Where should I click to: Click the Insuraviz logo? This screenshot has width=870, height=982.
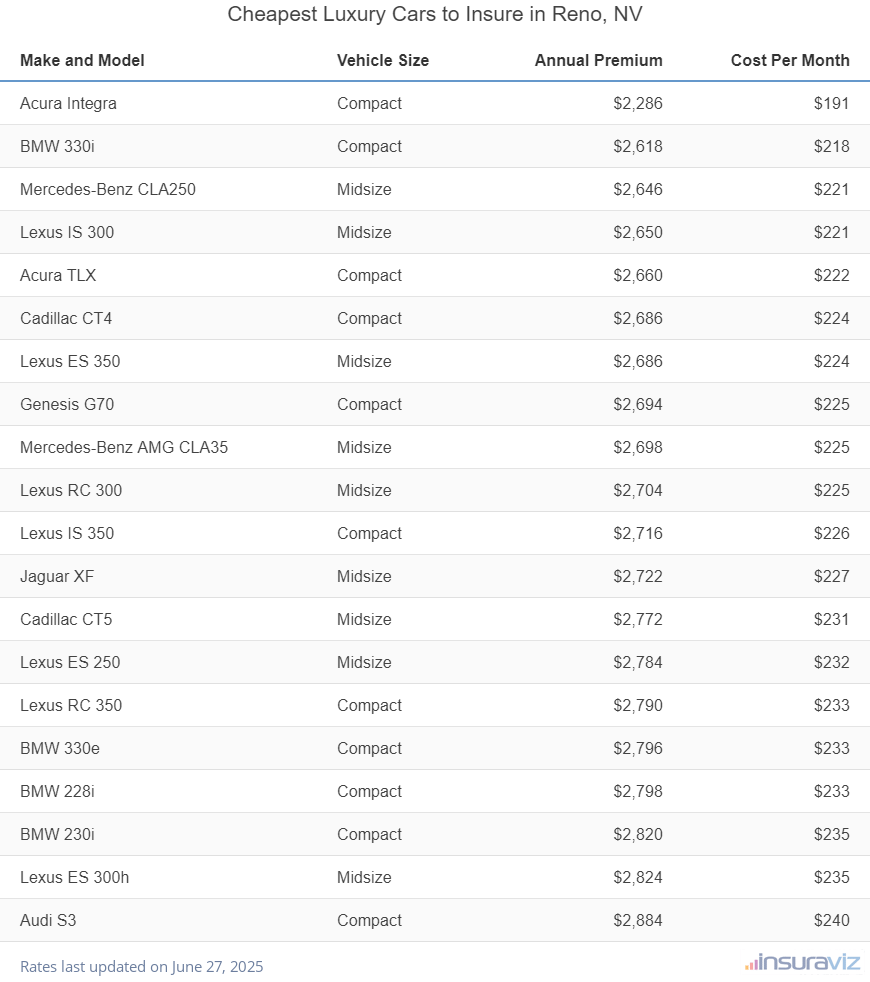point(801,963)
